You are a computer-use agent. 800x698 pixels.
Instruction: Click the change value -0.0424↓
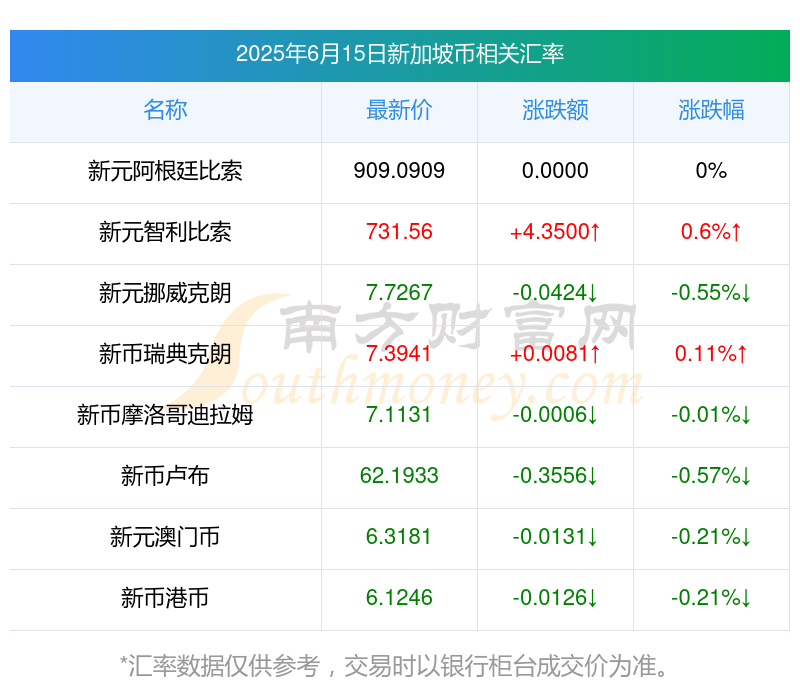tap(555, 292)
